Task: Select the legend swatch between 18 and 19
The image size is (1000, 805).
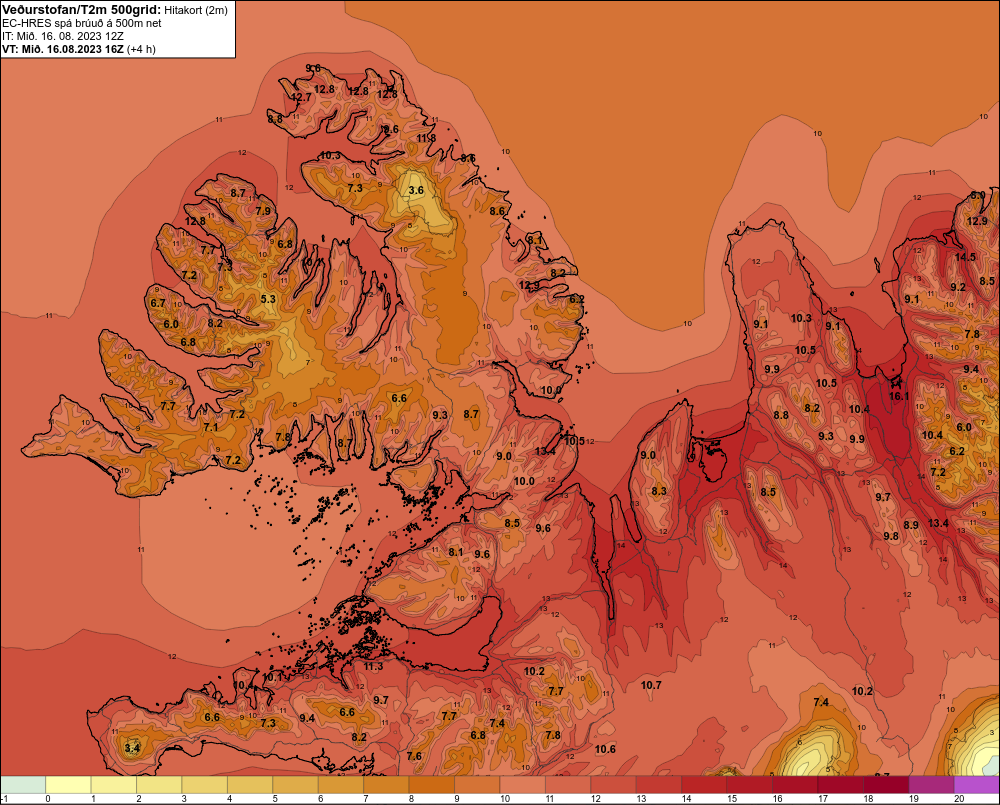Action: tap(886, 784)
